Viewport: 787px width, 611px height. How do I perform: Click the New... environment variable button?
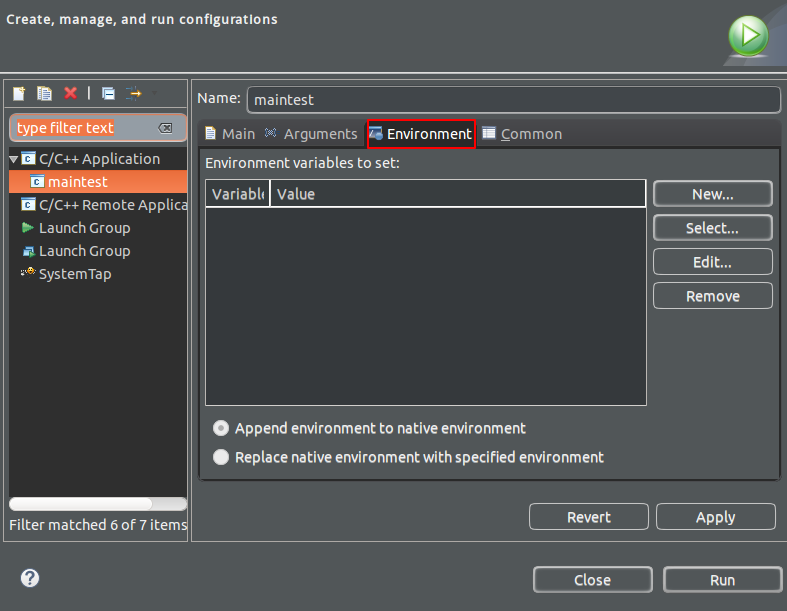click(713, 194)
